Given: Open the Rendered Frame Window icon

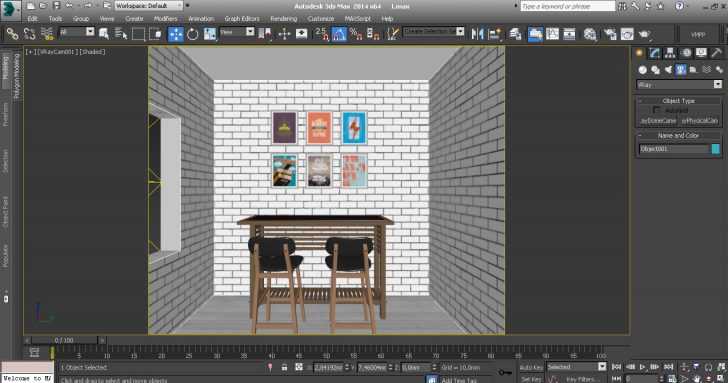Looking at the screenshot, I should [627, 33].
